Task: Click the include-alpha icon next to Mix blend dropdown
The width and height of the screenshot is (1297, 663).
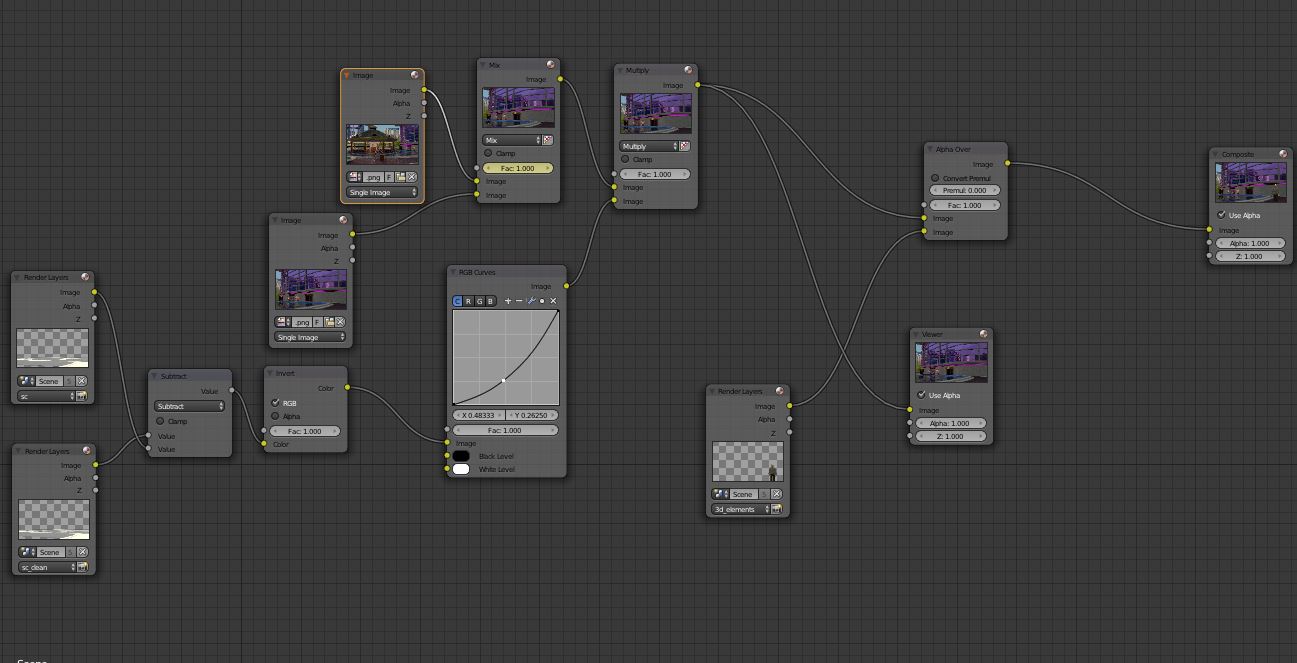Action: 547,140
